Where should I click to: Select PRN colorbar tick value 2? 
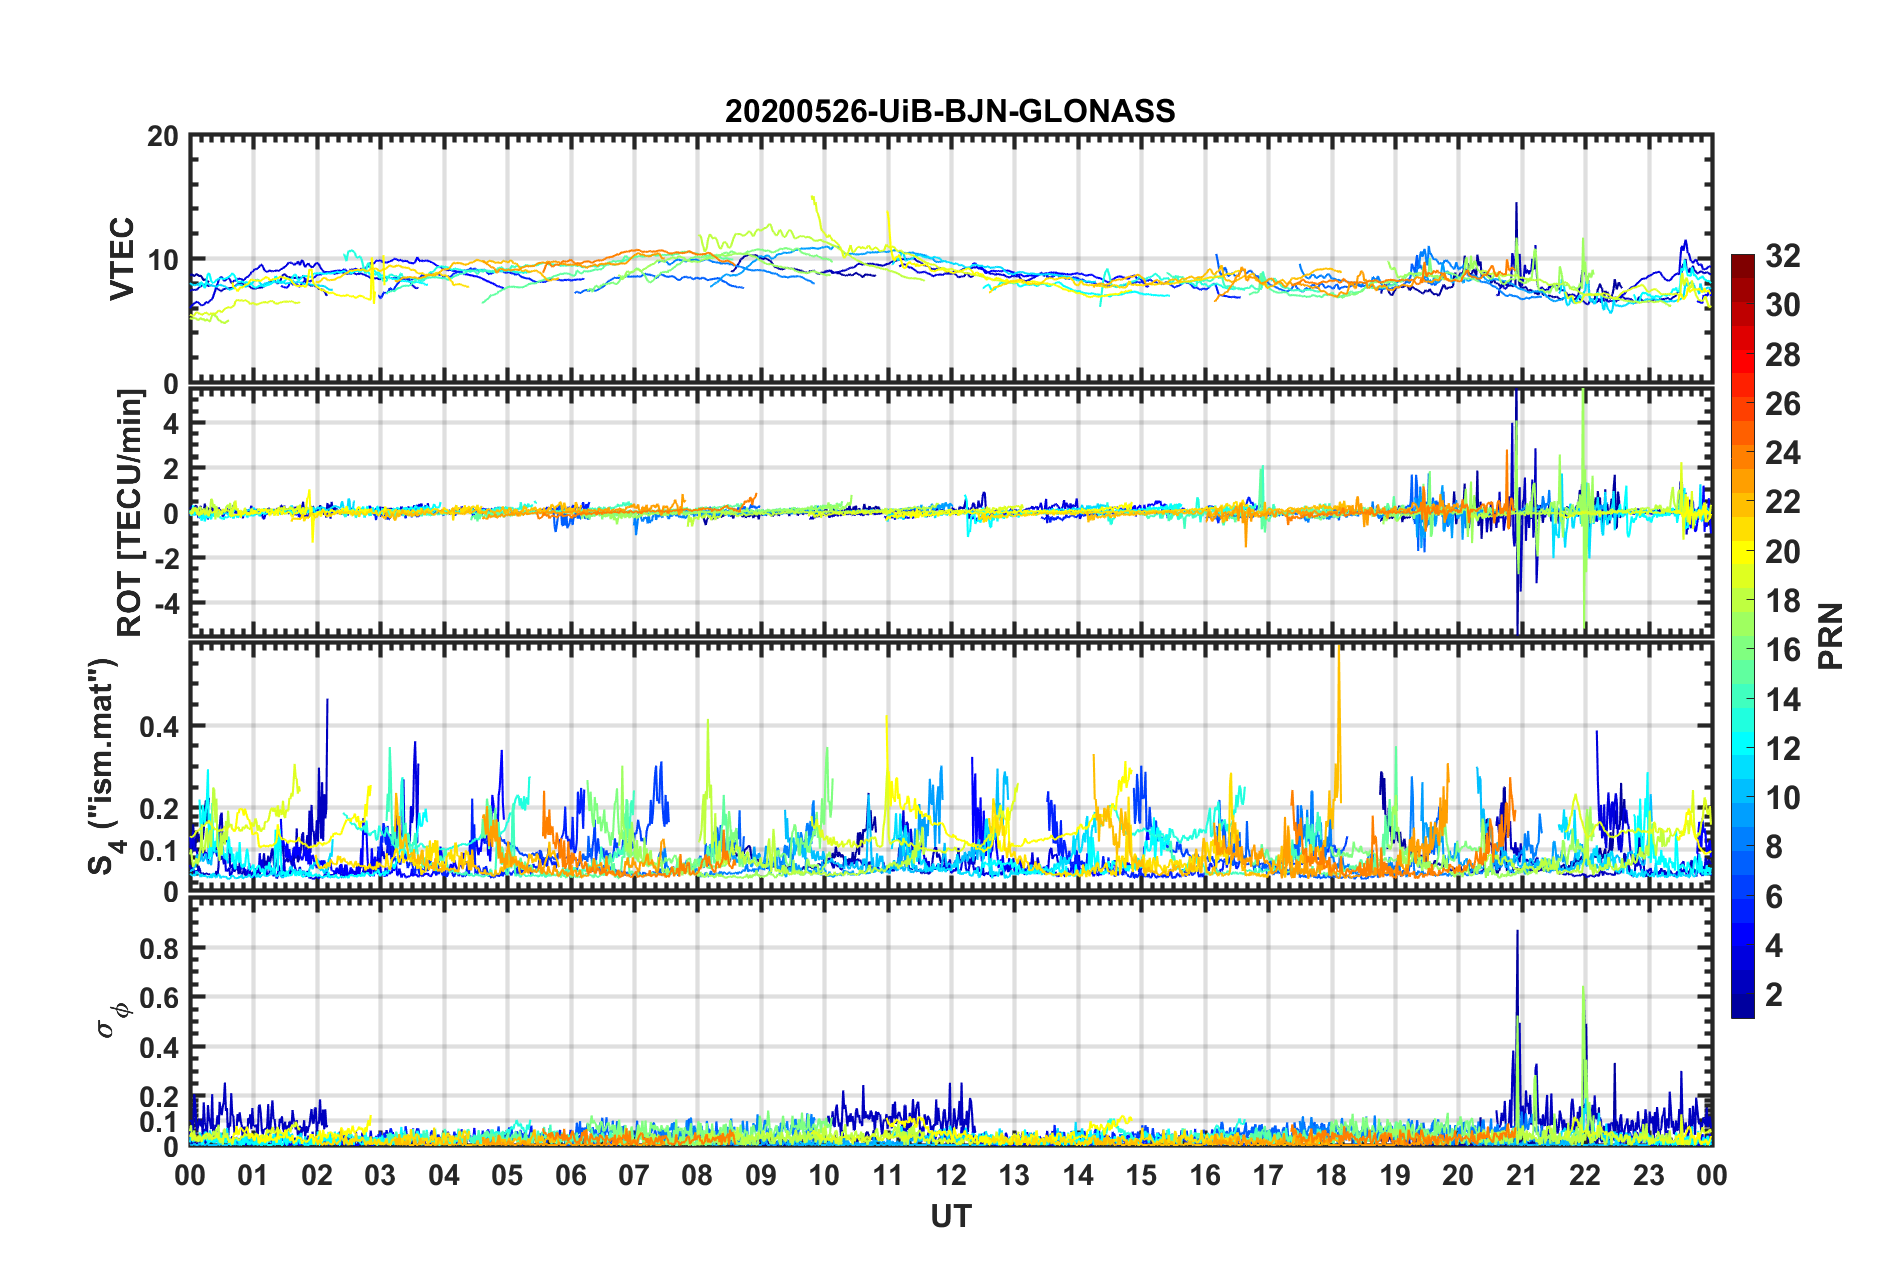coord(1774,995)
